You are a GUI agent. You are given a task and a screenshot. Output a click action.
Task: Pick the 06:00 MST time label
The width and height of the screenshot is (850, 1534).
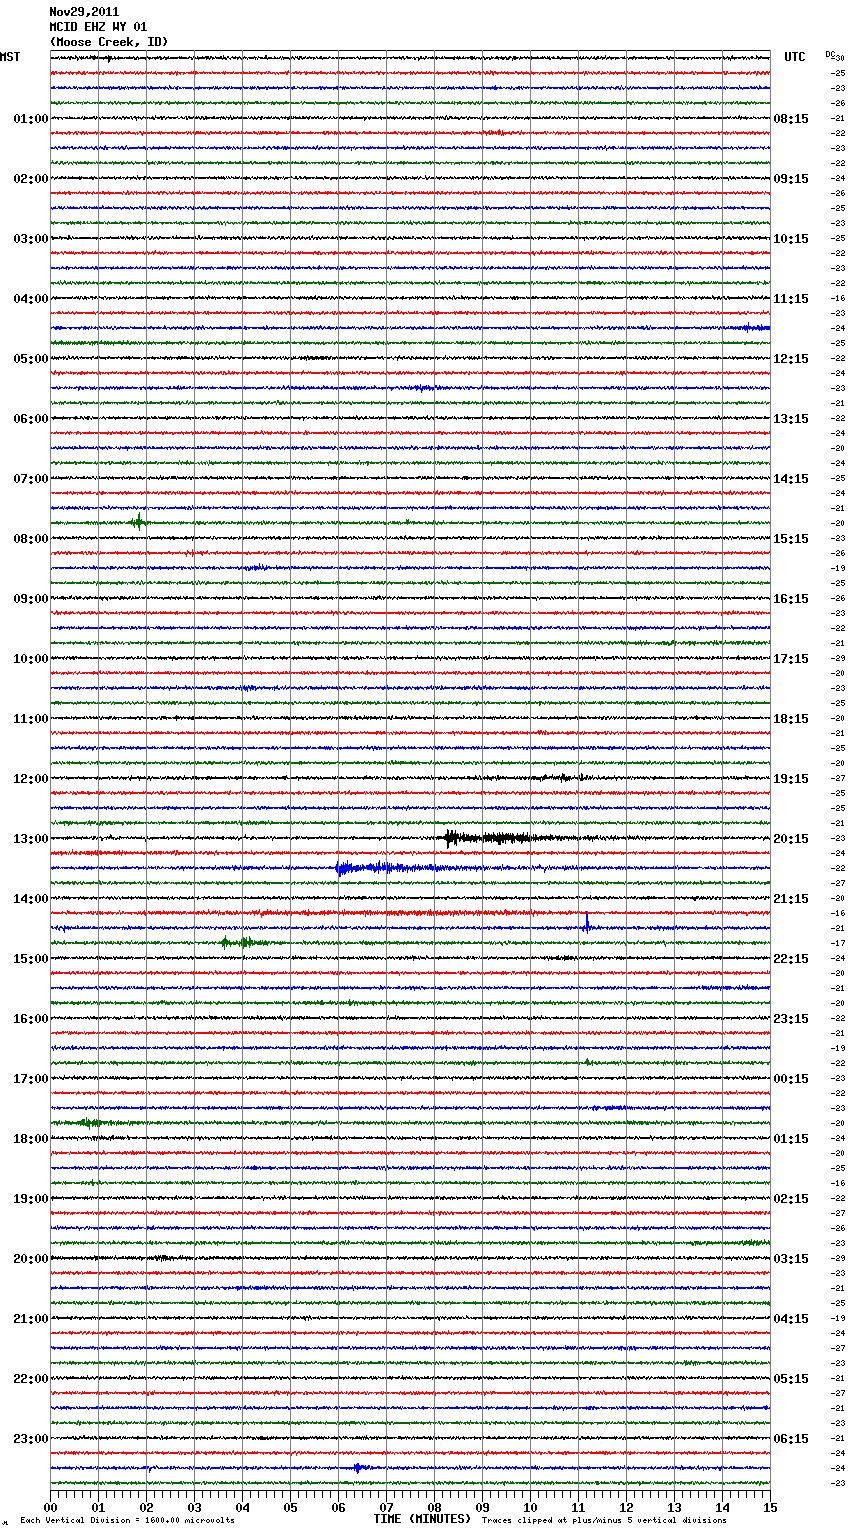pos(31,419)
